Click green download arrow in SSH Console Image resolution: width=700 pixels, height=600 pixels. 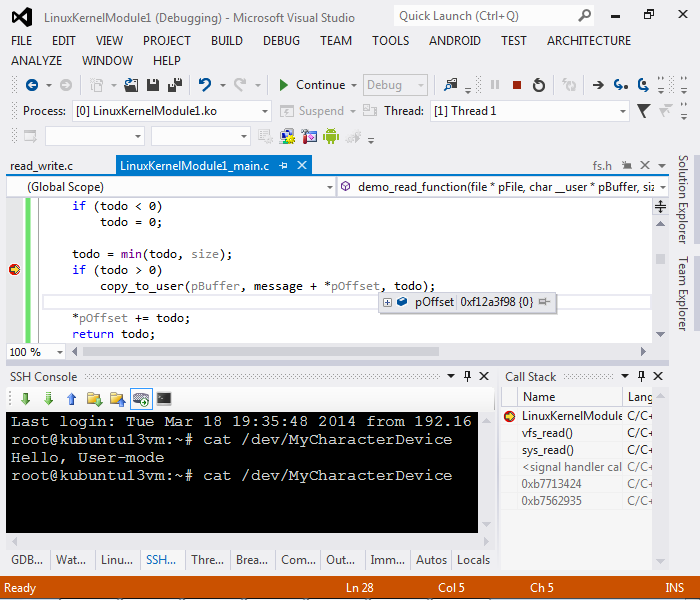(x=25, y=399)
